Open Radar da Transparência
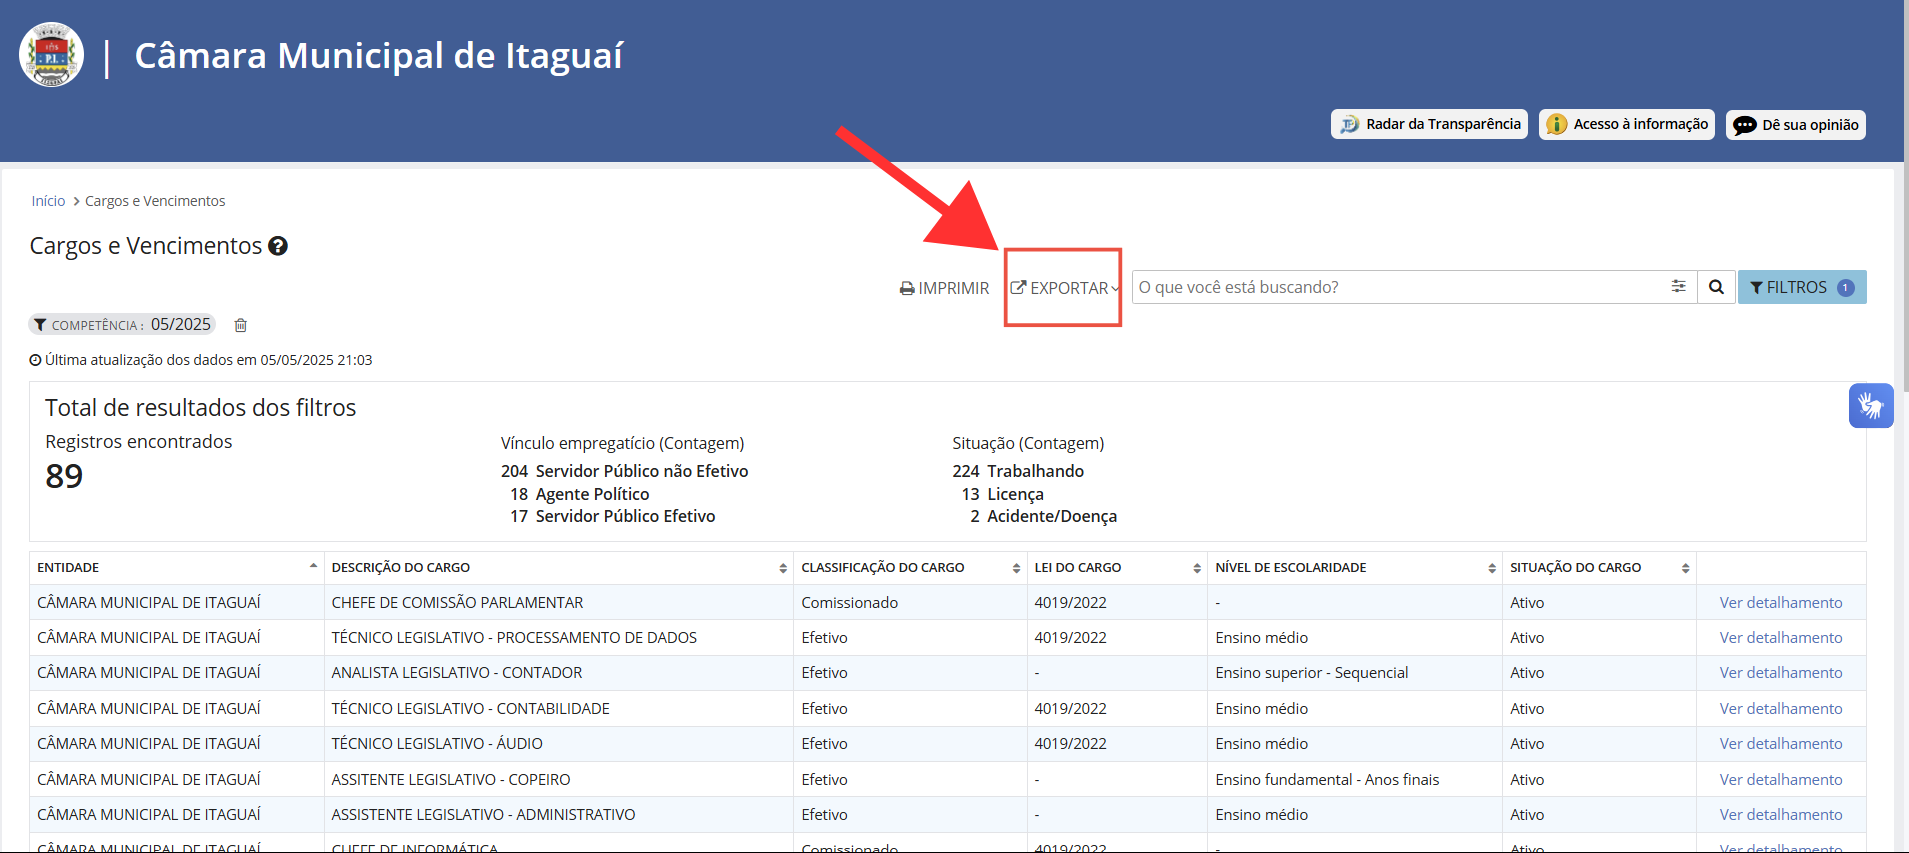The height and width of the screenshot is (853, 1909). pyautogui.click(x=1429, y=124)
